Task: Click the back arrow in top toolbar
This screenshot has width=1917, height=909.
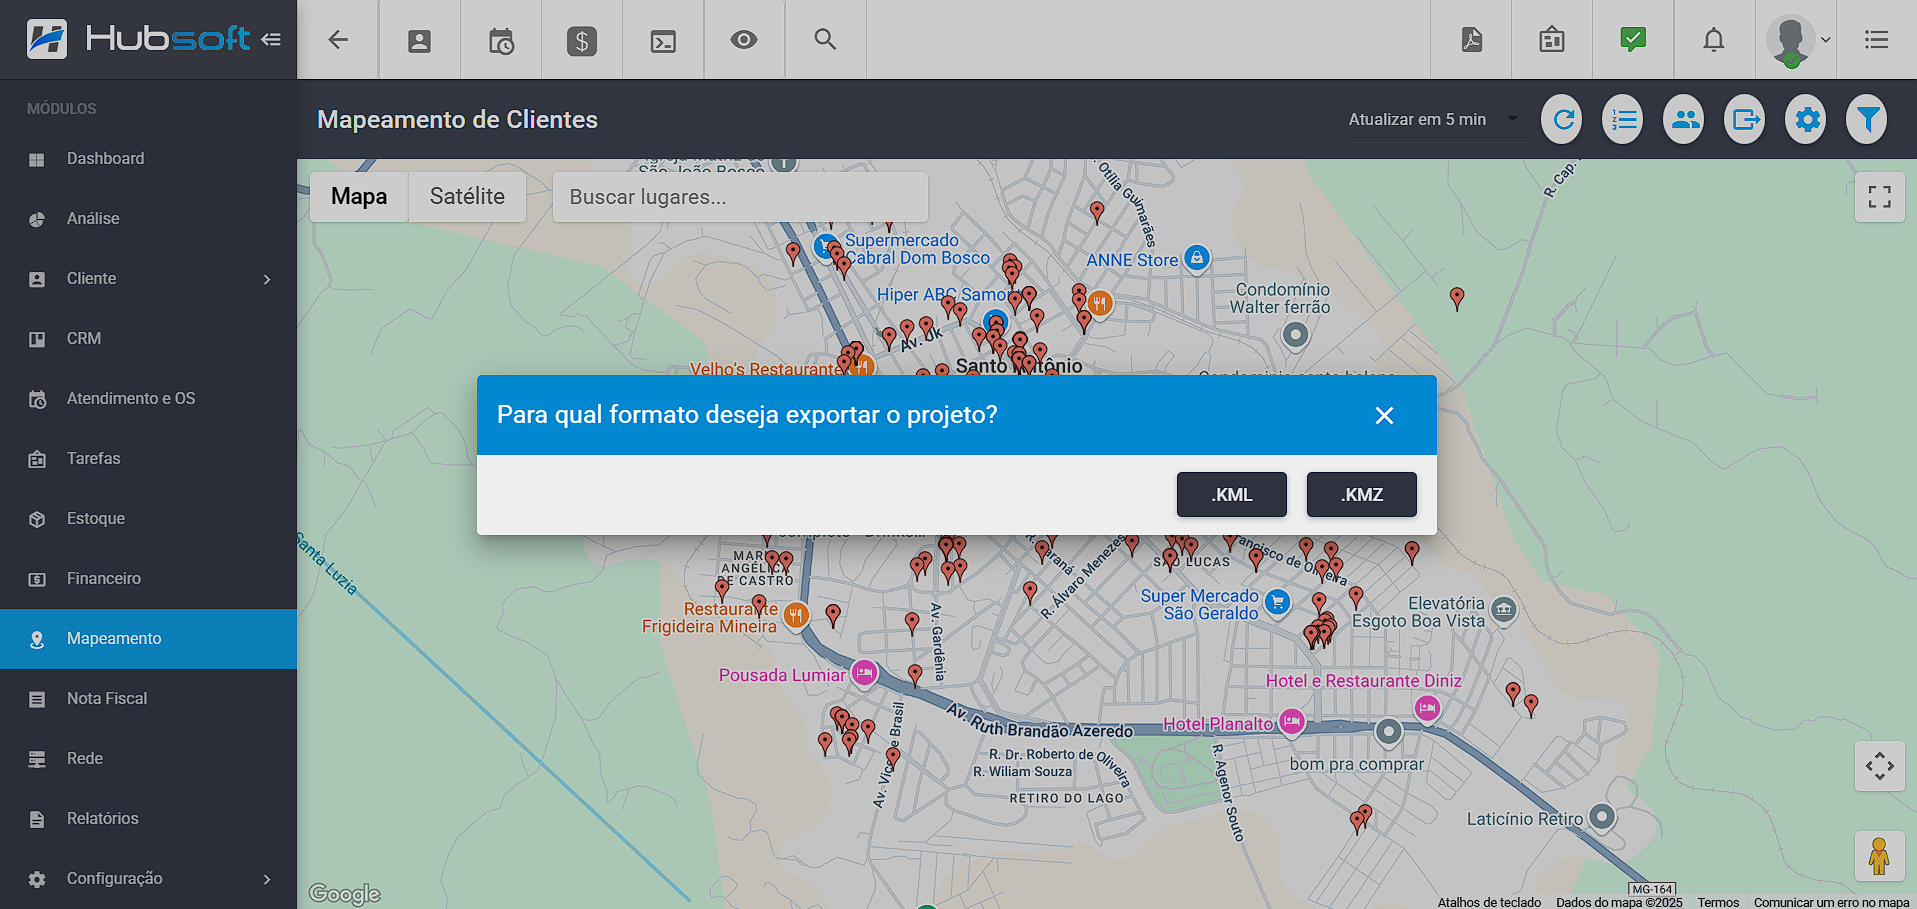Action: coord(338,40)
